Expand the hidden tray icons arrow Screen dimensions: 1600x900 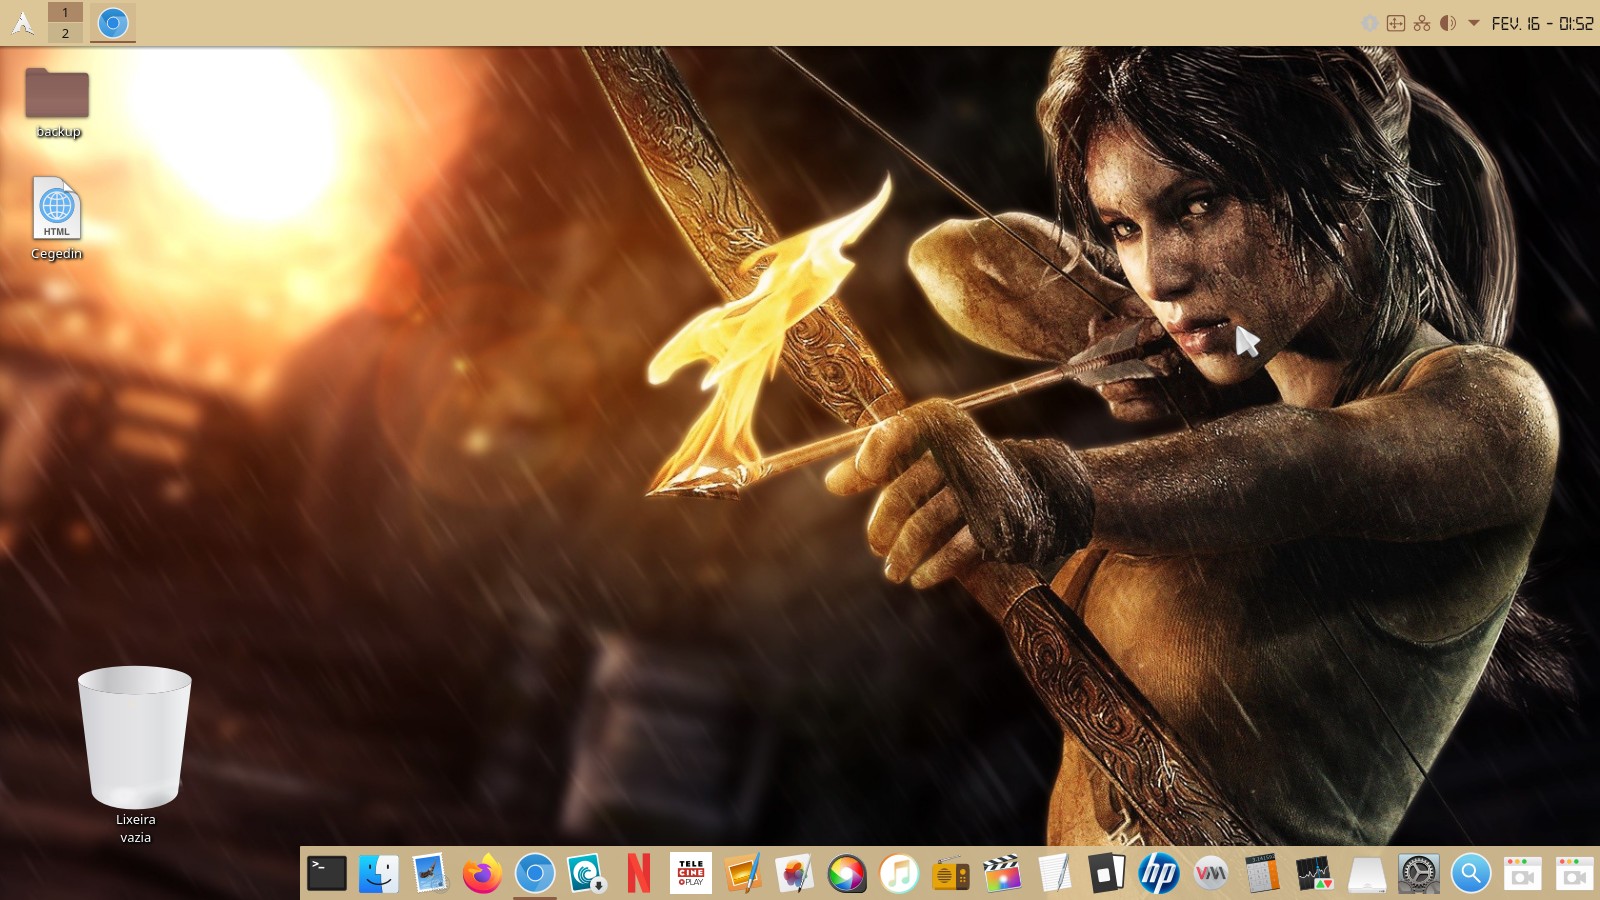[x=1473, y=23]
